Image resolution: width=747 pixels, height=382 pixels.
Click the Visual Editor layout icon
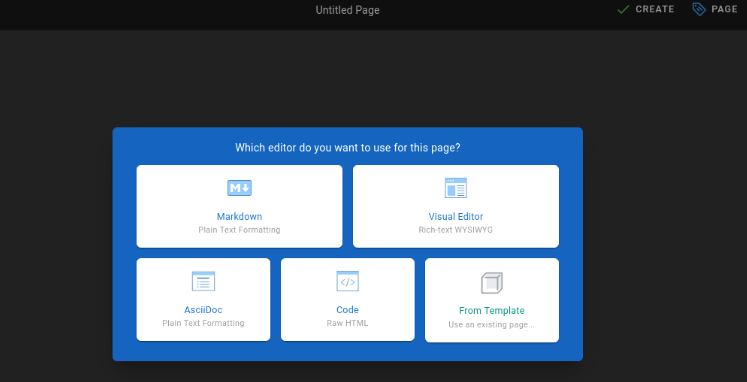(455, 188)
